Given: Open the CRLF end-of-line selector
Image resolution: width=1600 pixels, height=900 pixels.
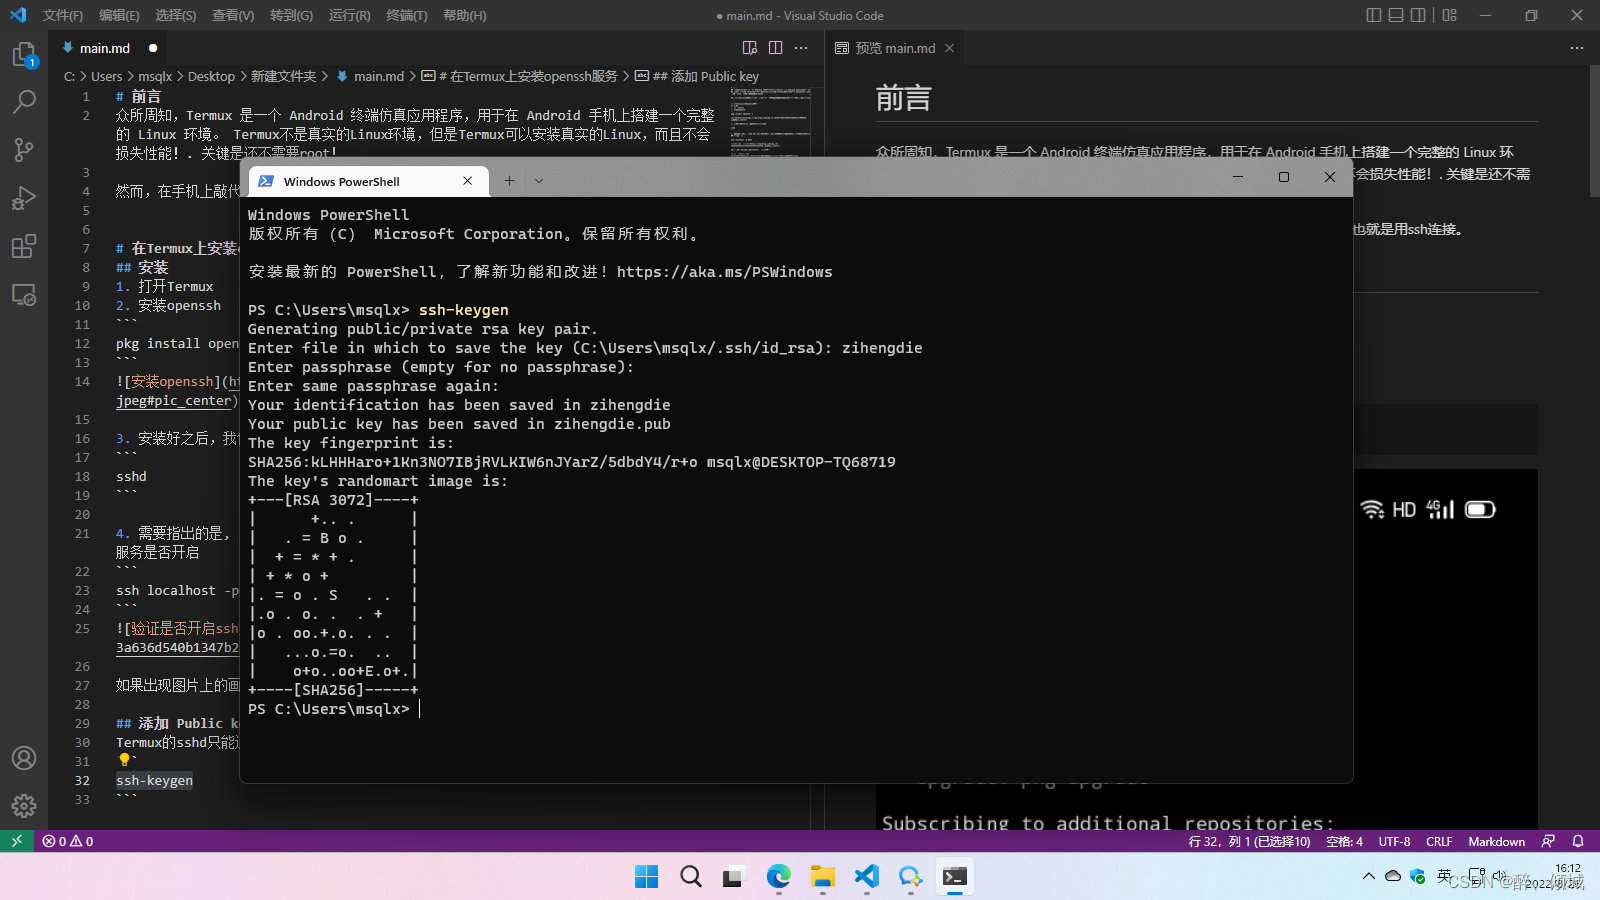Looking at the screenshot, I should 1439,841.
